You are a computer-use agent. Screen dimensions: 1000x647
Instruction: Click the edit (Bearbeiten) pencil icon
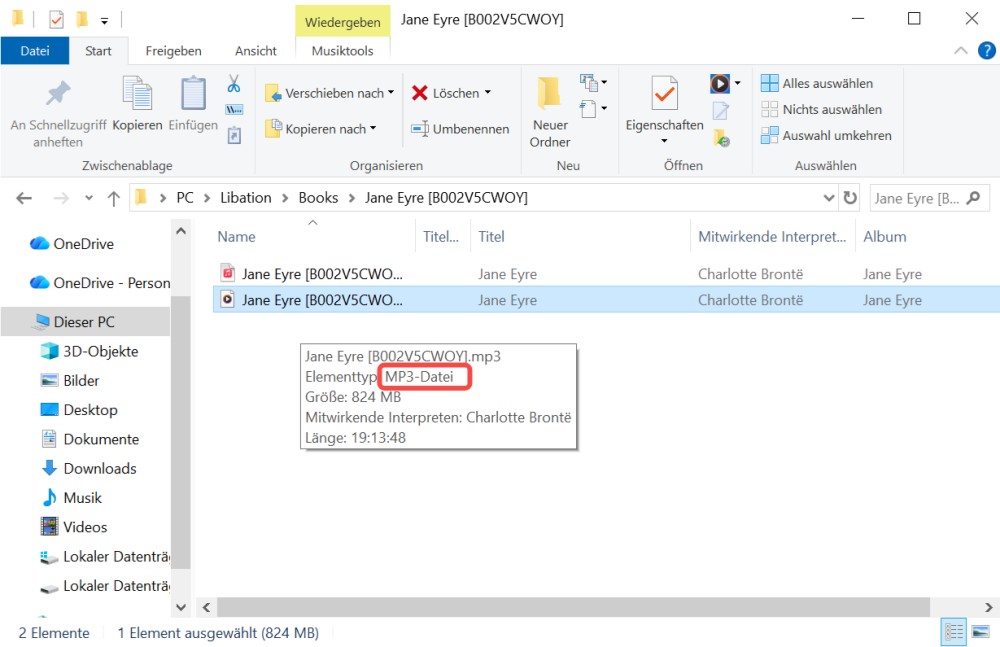(721, 111)
